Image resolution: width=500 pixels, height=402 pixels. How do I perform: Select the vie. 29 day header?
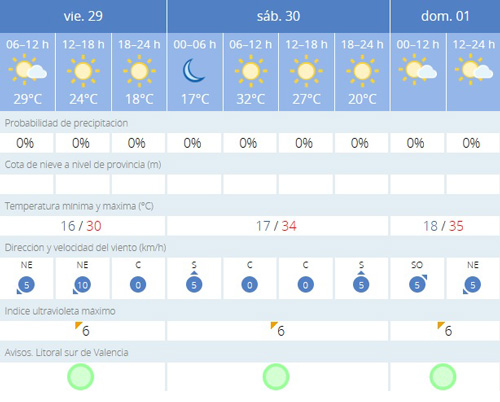(x=83, y=16)
